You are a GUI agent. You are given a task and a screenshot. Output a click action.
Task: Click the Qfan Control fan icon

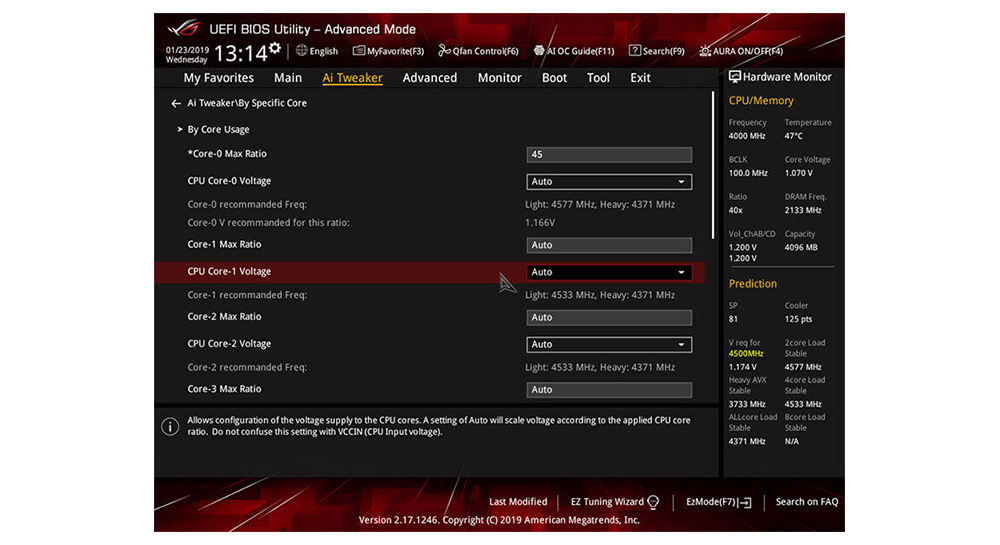click(x=444, y=50)
